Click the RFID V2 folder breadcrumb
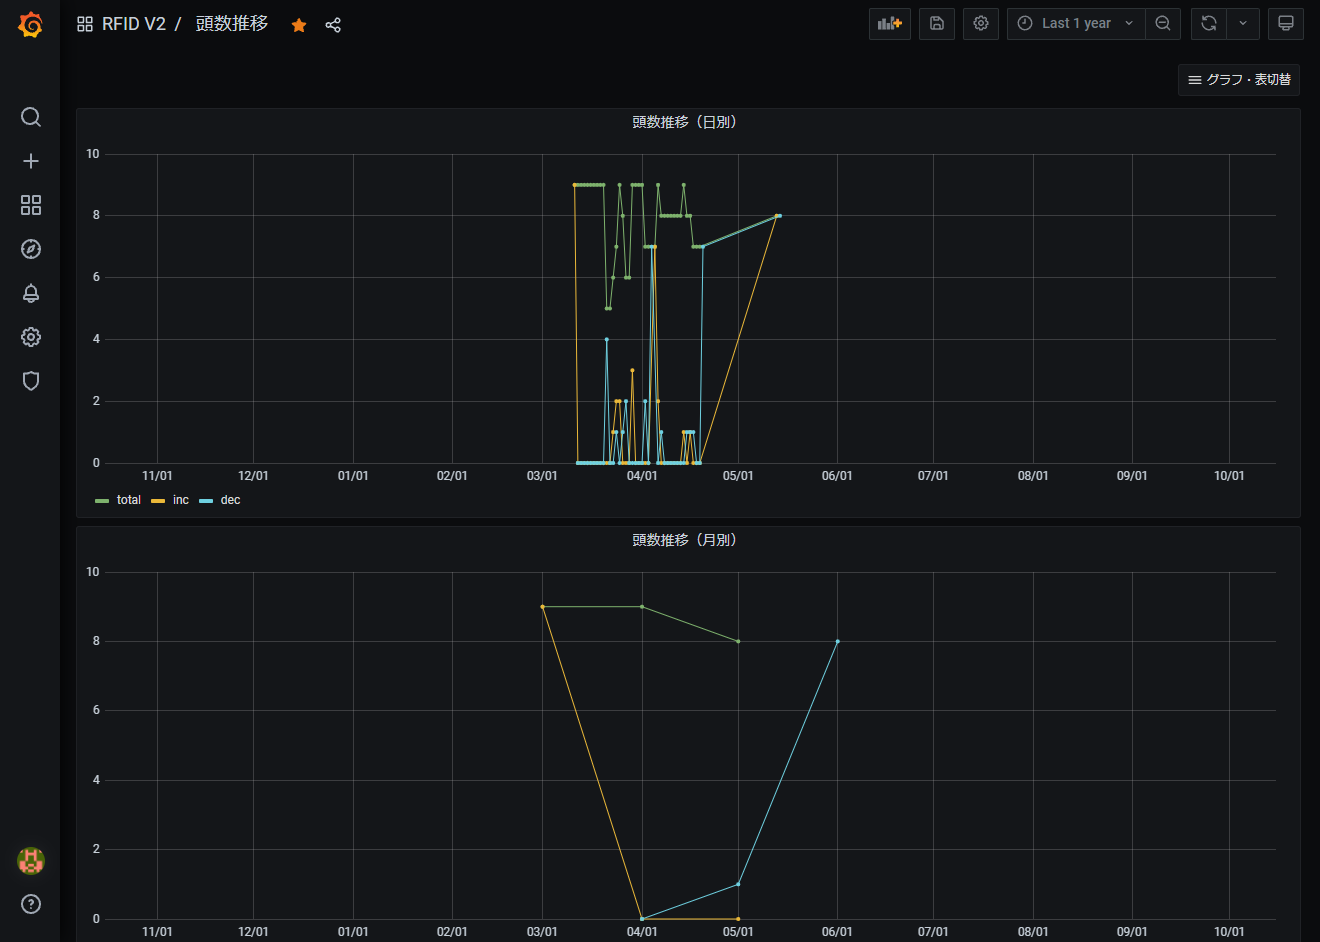The width and height of the screenshot is (1320, 942). tap(133, 24)
